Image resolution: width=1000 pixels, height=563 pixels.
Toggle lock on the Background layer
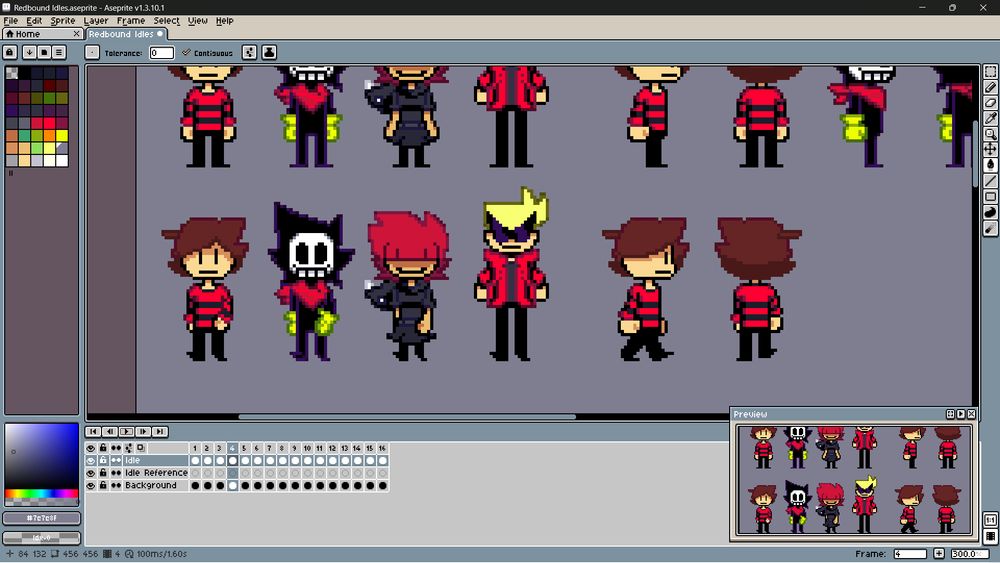pyautogui.click(x=103, y=485)
